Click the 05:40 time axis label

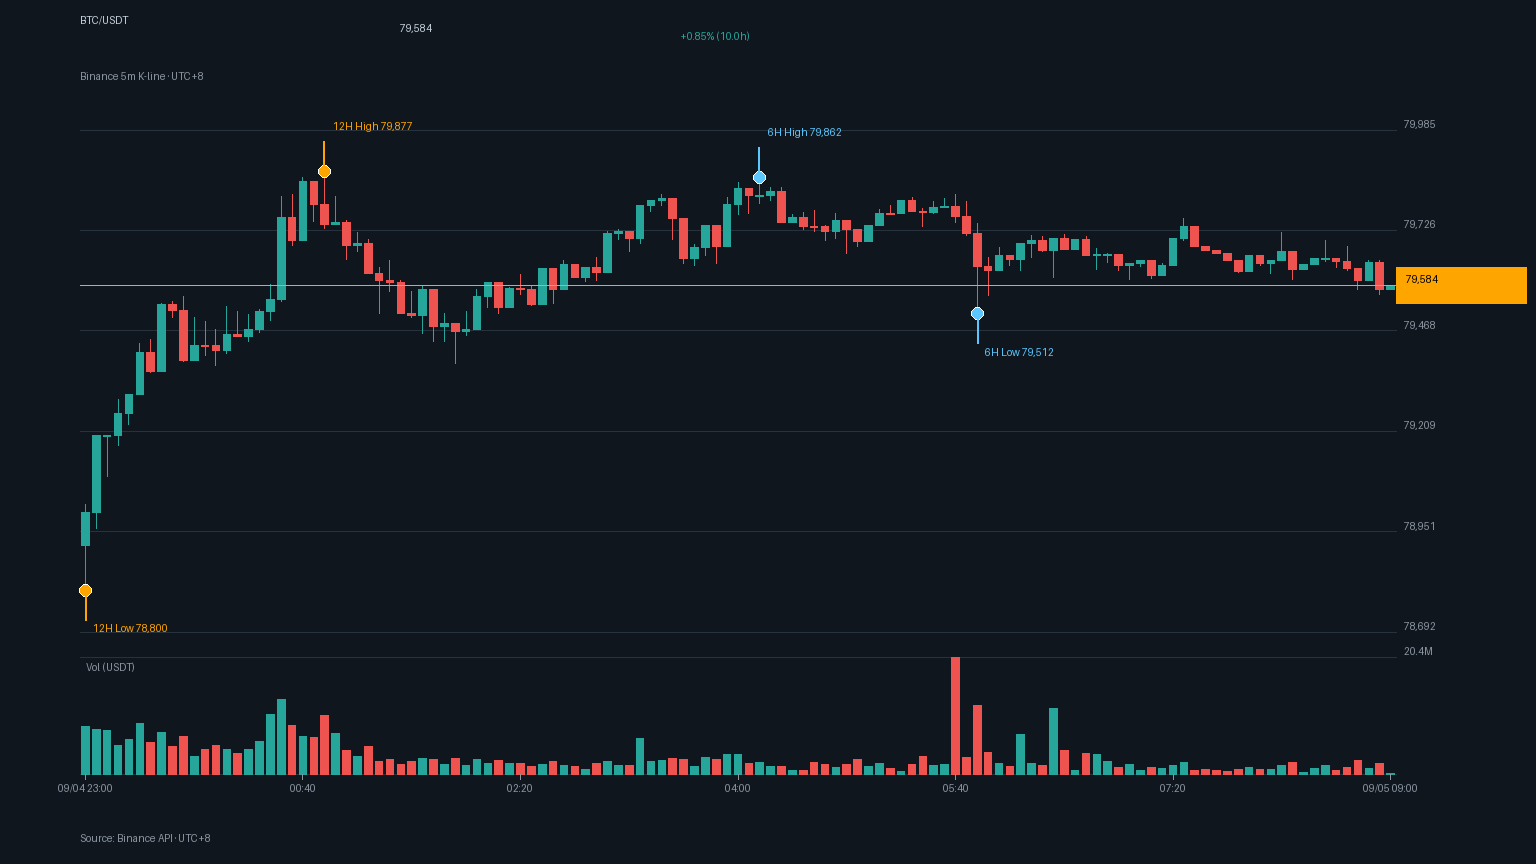pos(955,788)
